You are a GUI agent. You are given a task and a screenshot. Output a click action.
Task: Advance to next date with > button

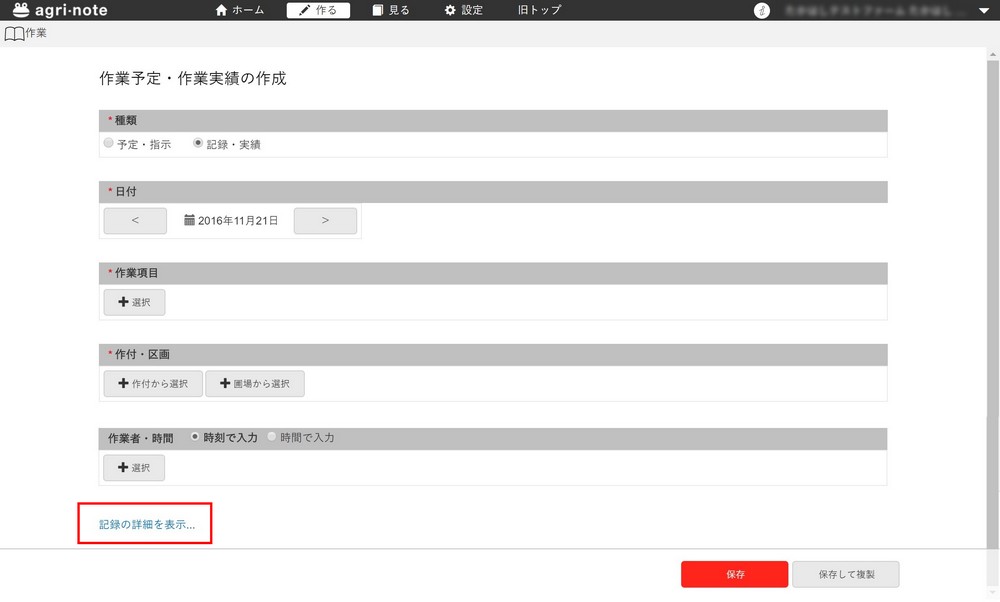coord(325,221)
